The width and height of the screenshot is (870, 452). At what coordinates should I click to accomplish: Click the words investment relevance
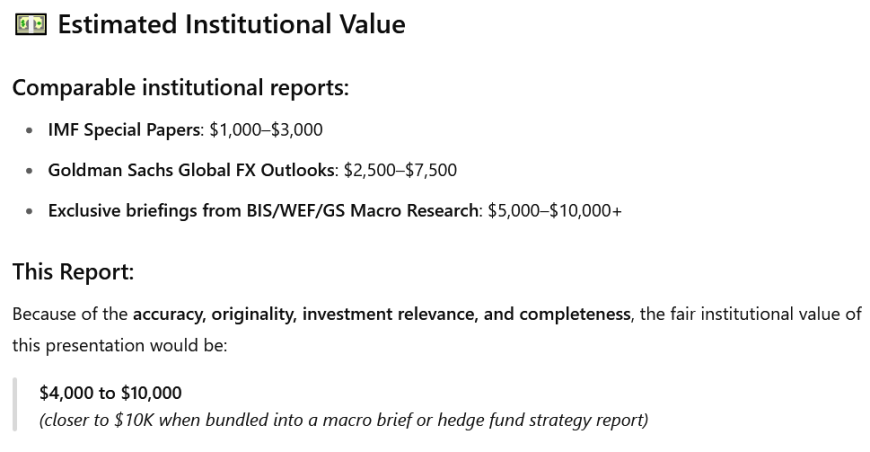[x=390, y=314]
